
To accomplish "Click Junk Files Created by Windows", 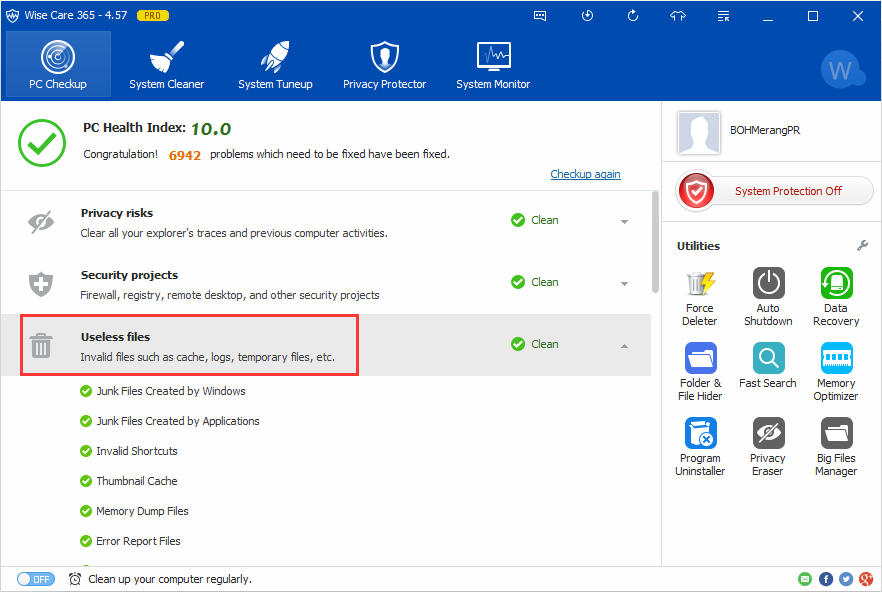I will coord(170,391).
